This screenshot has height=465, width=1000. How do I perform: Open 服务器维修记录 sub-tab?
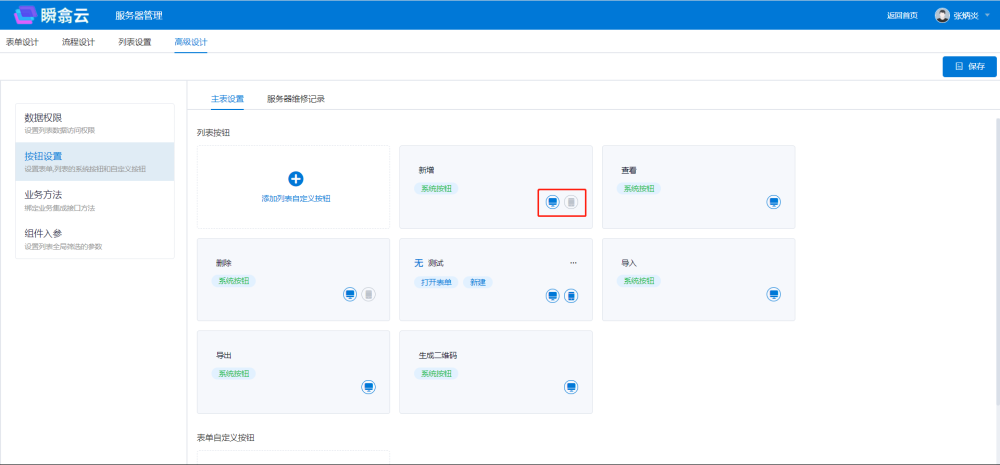296,99
